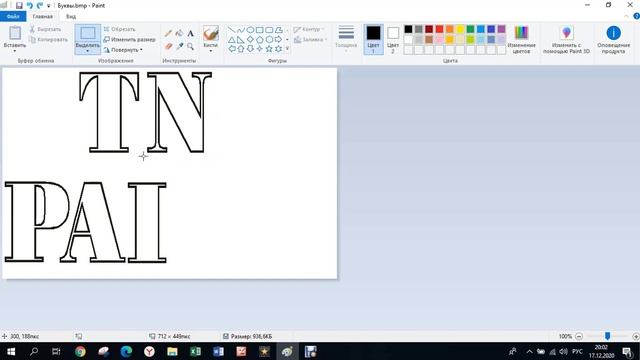Open the File (Файл) menu
The height and width of the screenshot is (360, 640).
[x=13, y=16]
